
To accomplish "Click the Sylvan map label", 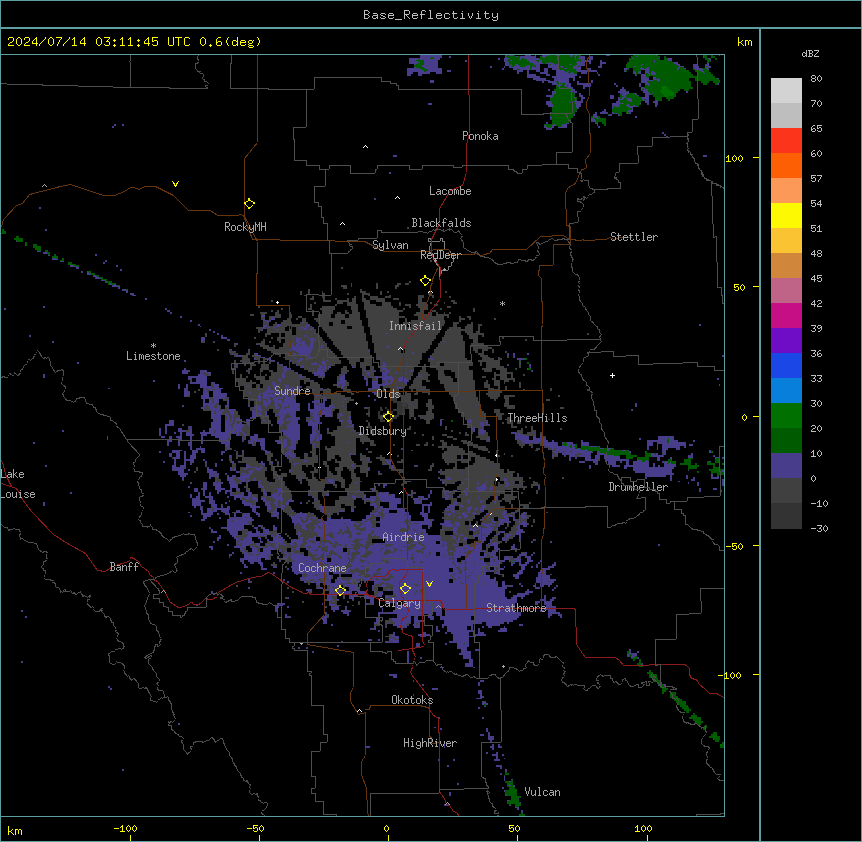I will point(390,245).
